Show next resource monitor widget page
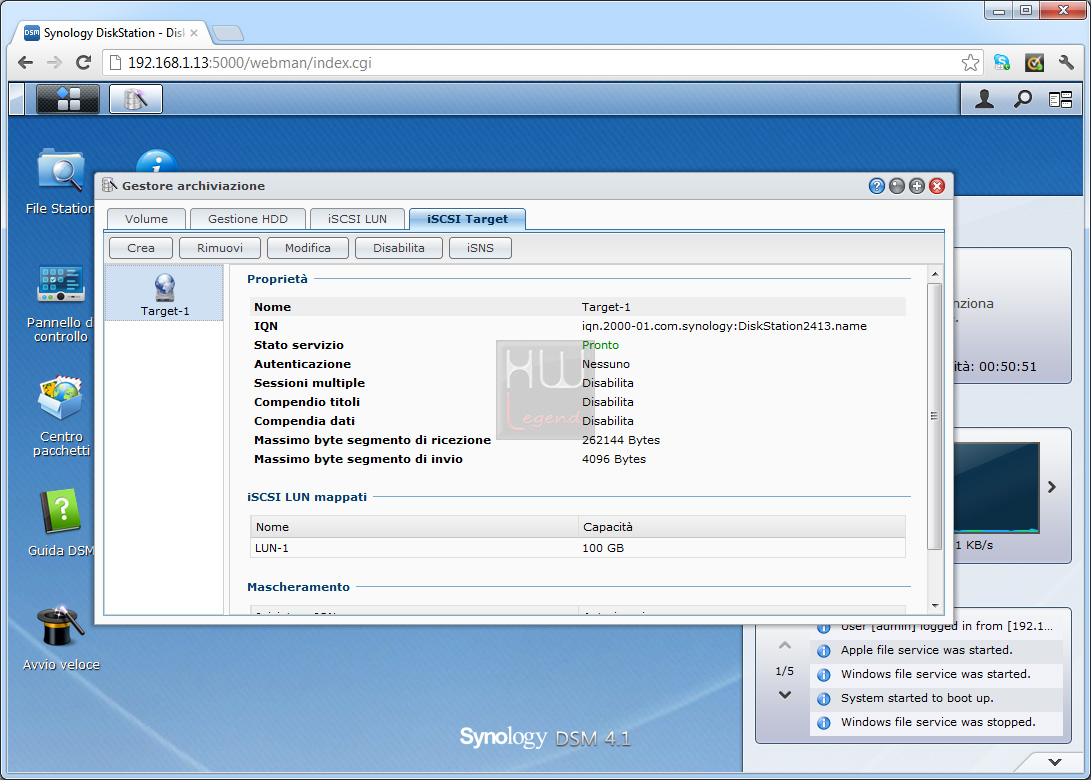 click(x=1052, y=487)
